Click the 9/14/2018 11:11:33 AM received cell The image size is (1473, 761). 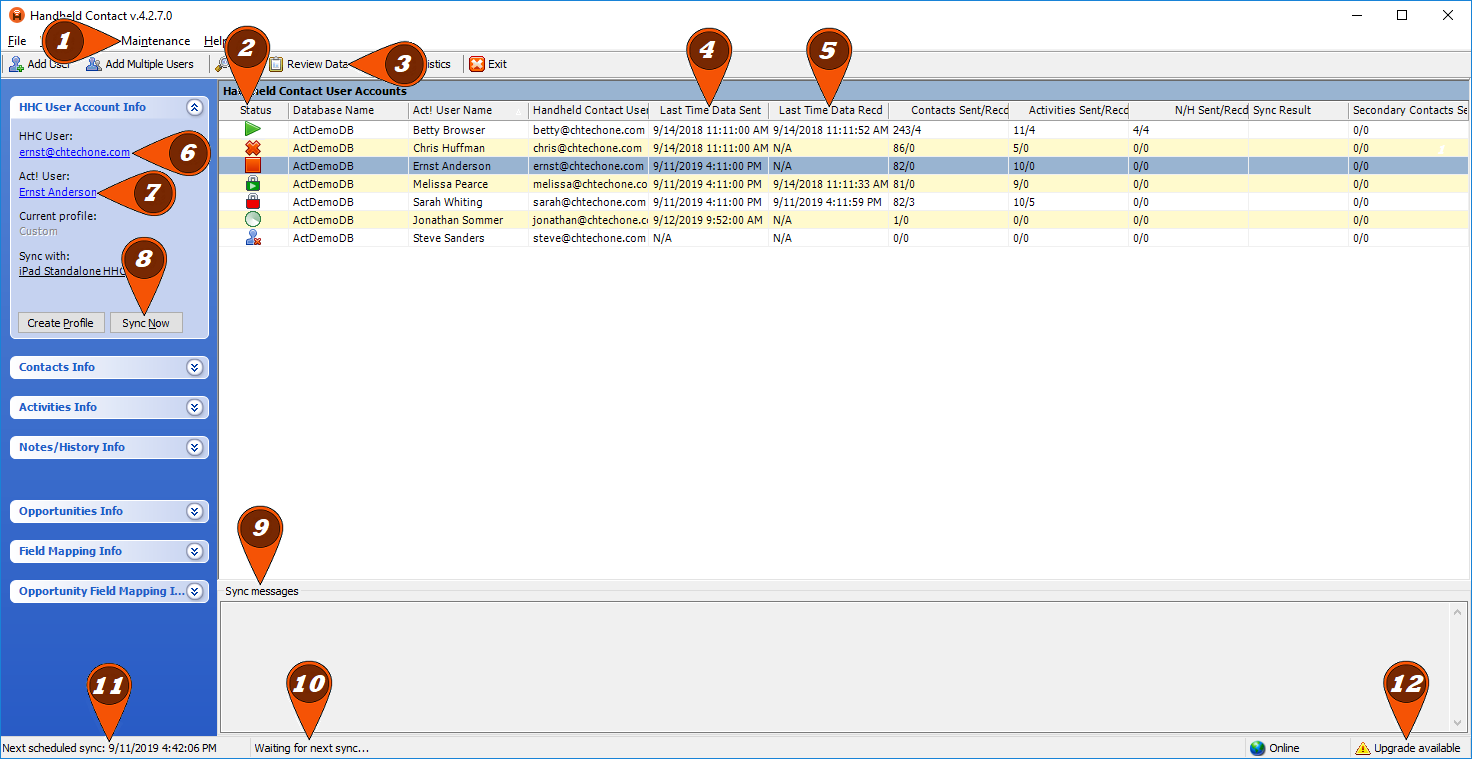coord(828,184)
